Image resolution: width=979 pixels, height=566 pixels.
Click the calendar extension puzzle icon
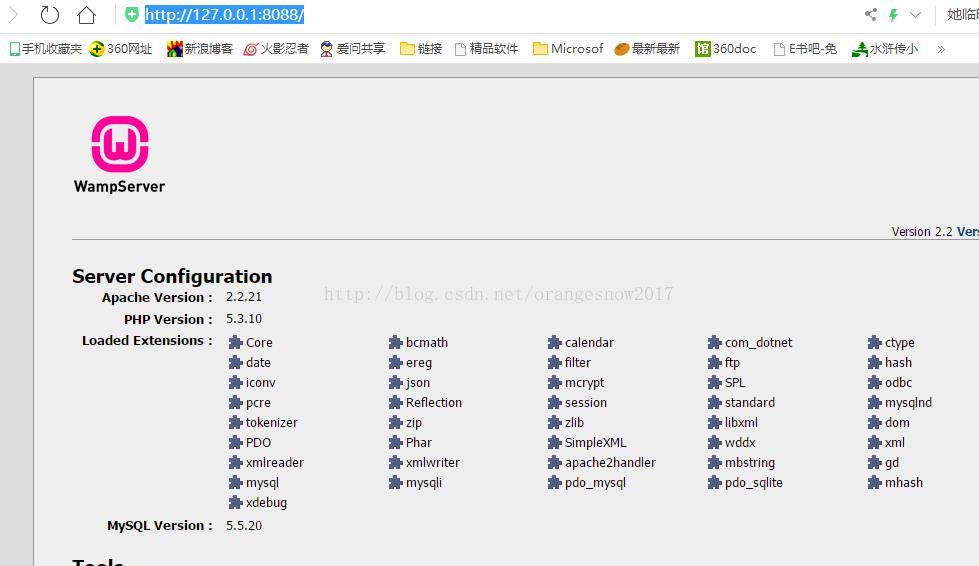click(x=554, y=342)
